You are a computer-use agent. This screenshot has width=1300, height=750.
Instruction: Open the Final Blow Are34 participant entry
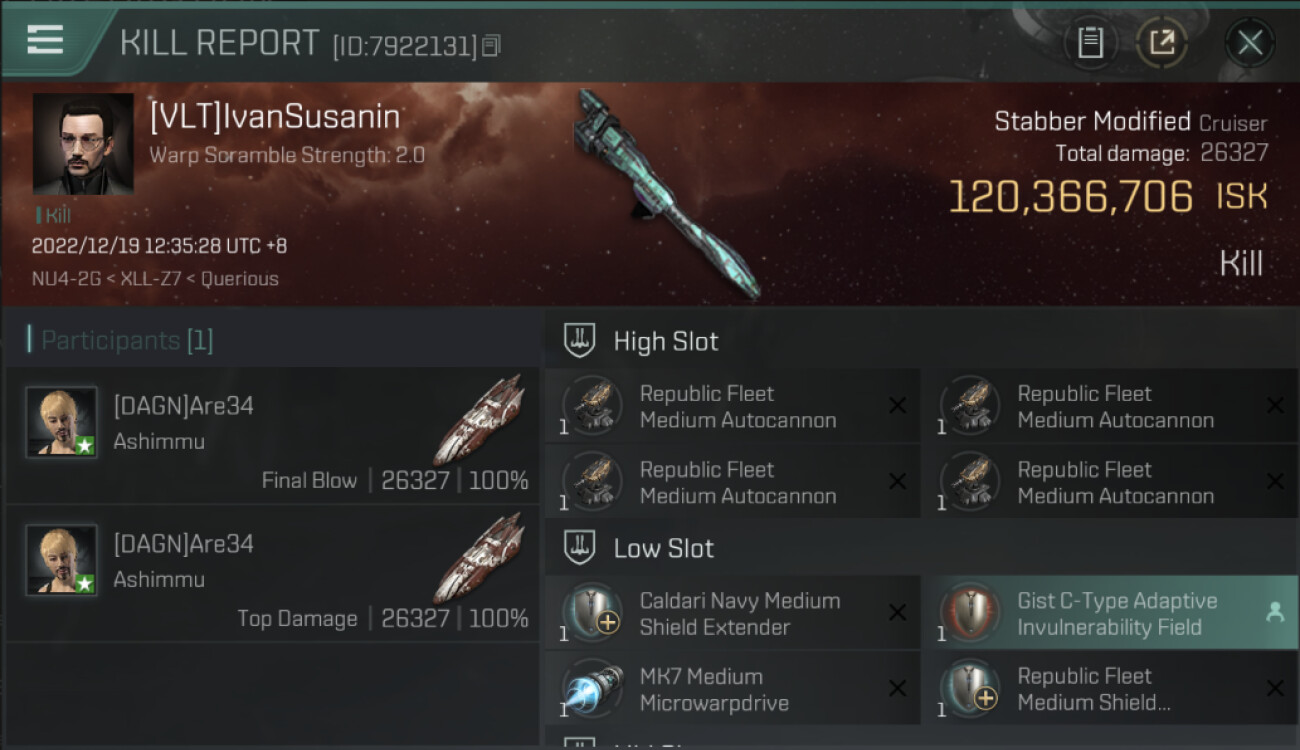tap(272, 434)
